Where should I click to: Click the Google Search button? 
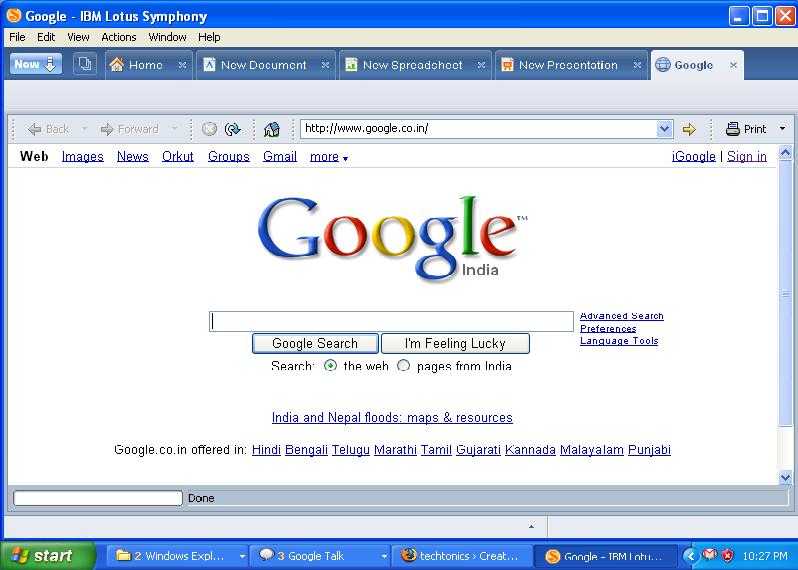[315, 344]
